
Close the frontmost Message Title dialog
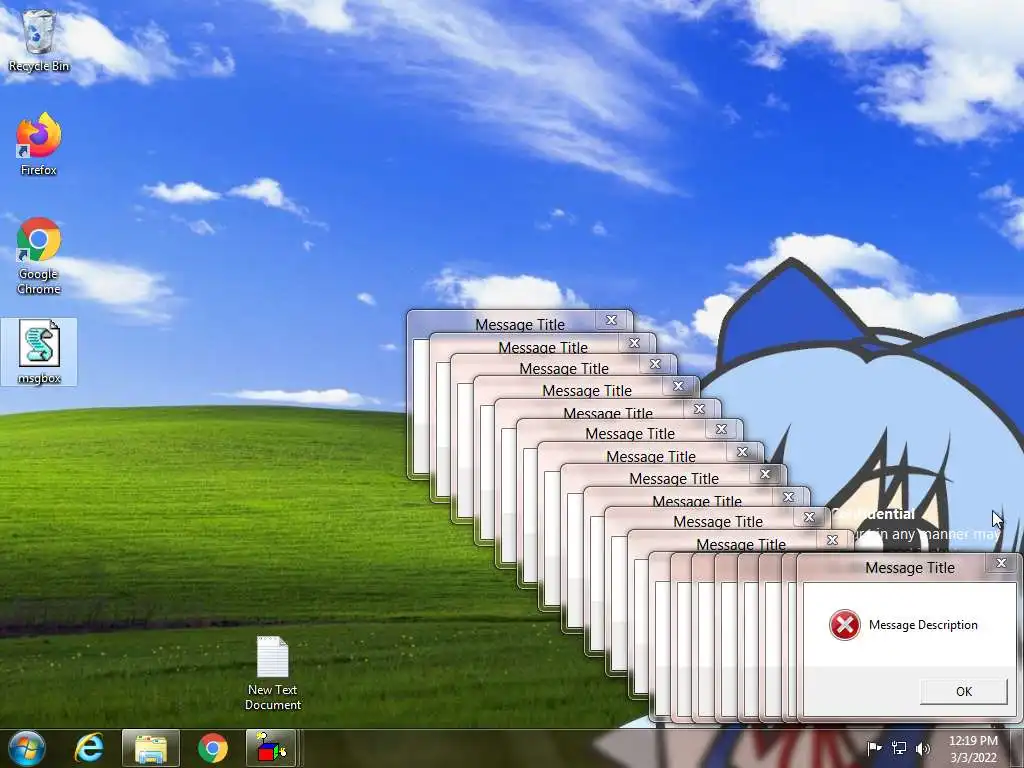click(1001, 563)
